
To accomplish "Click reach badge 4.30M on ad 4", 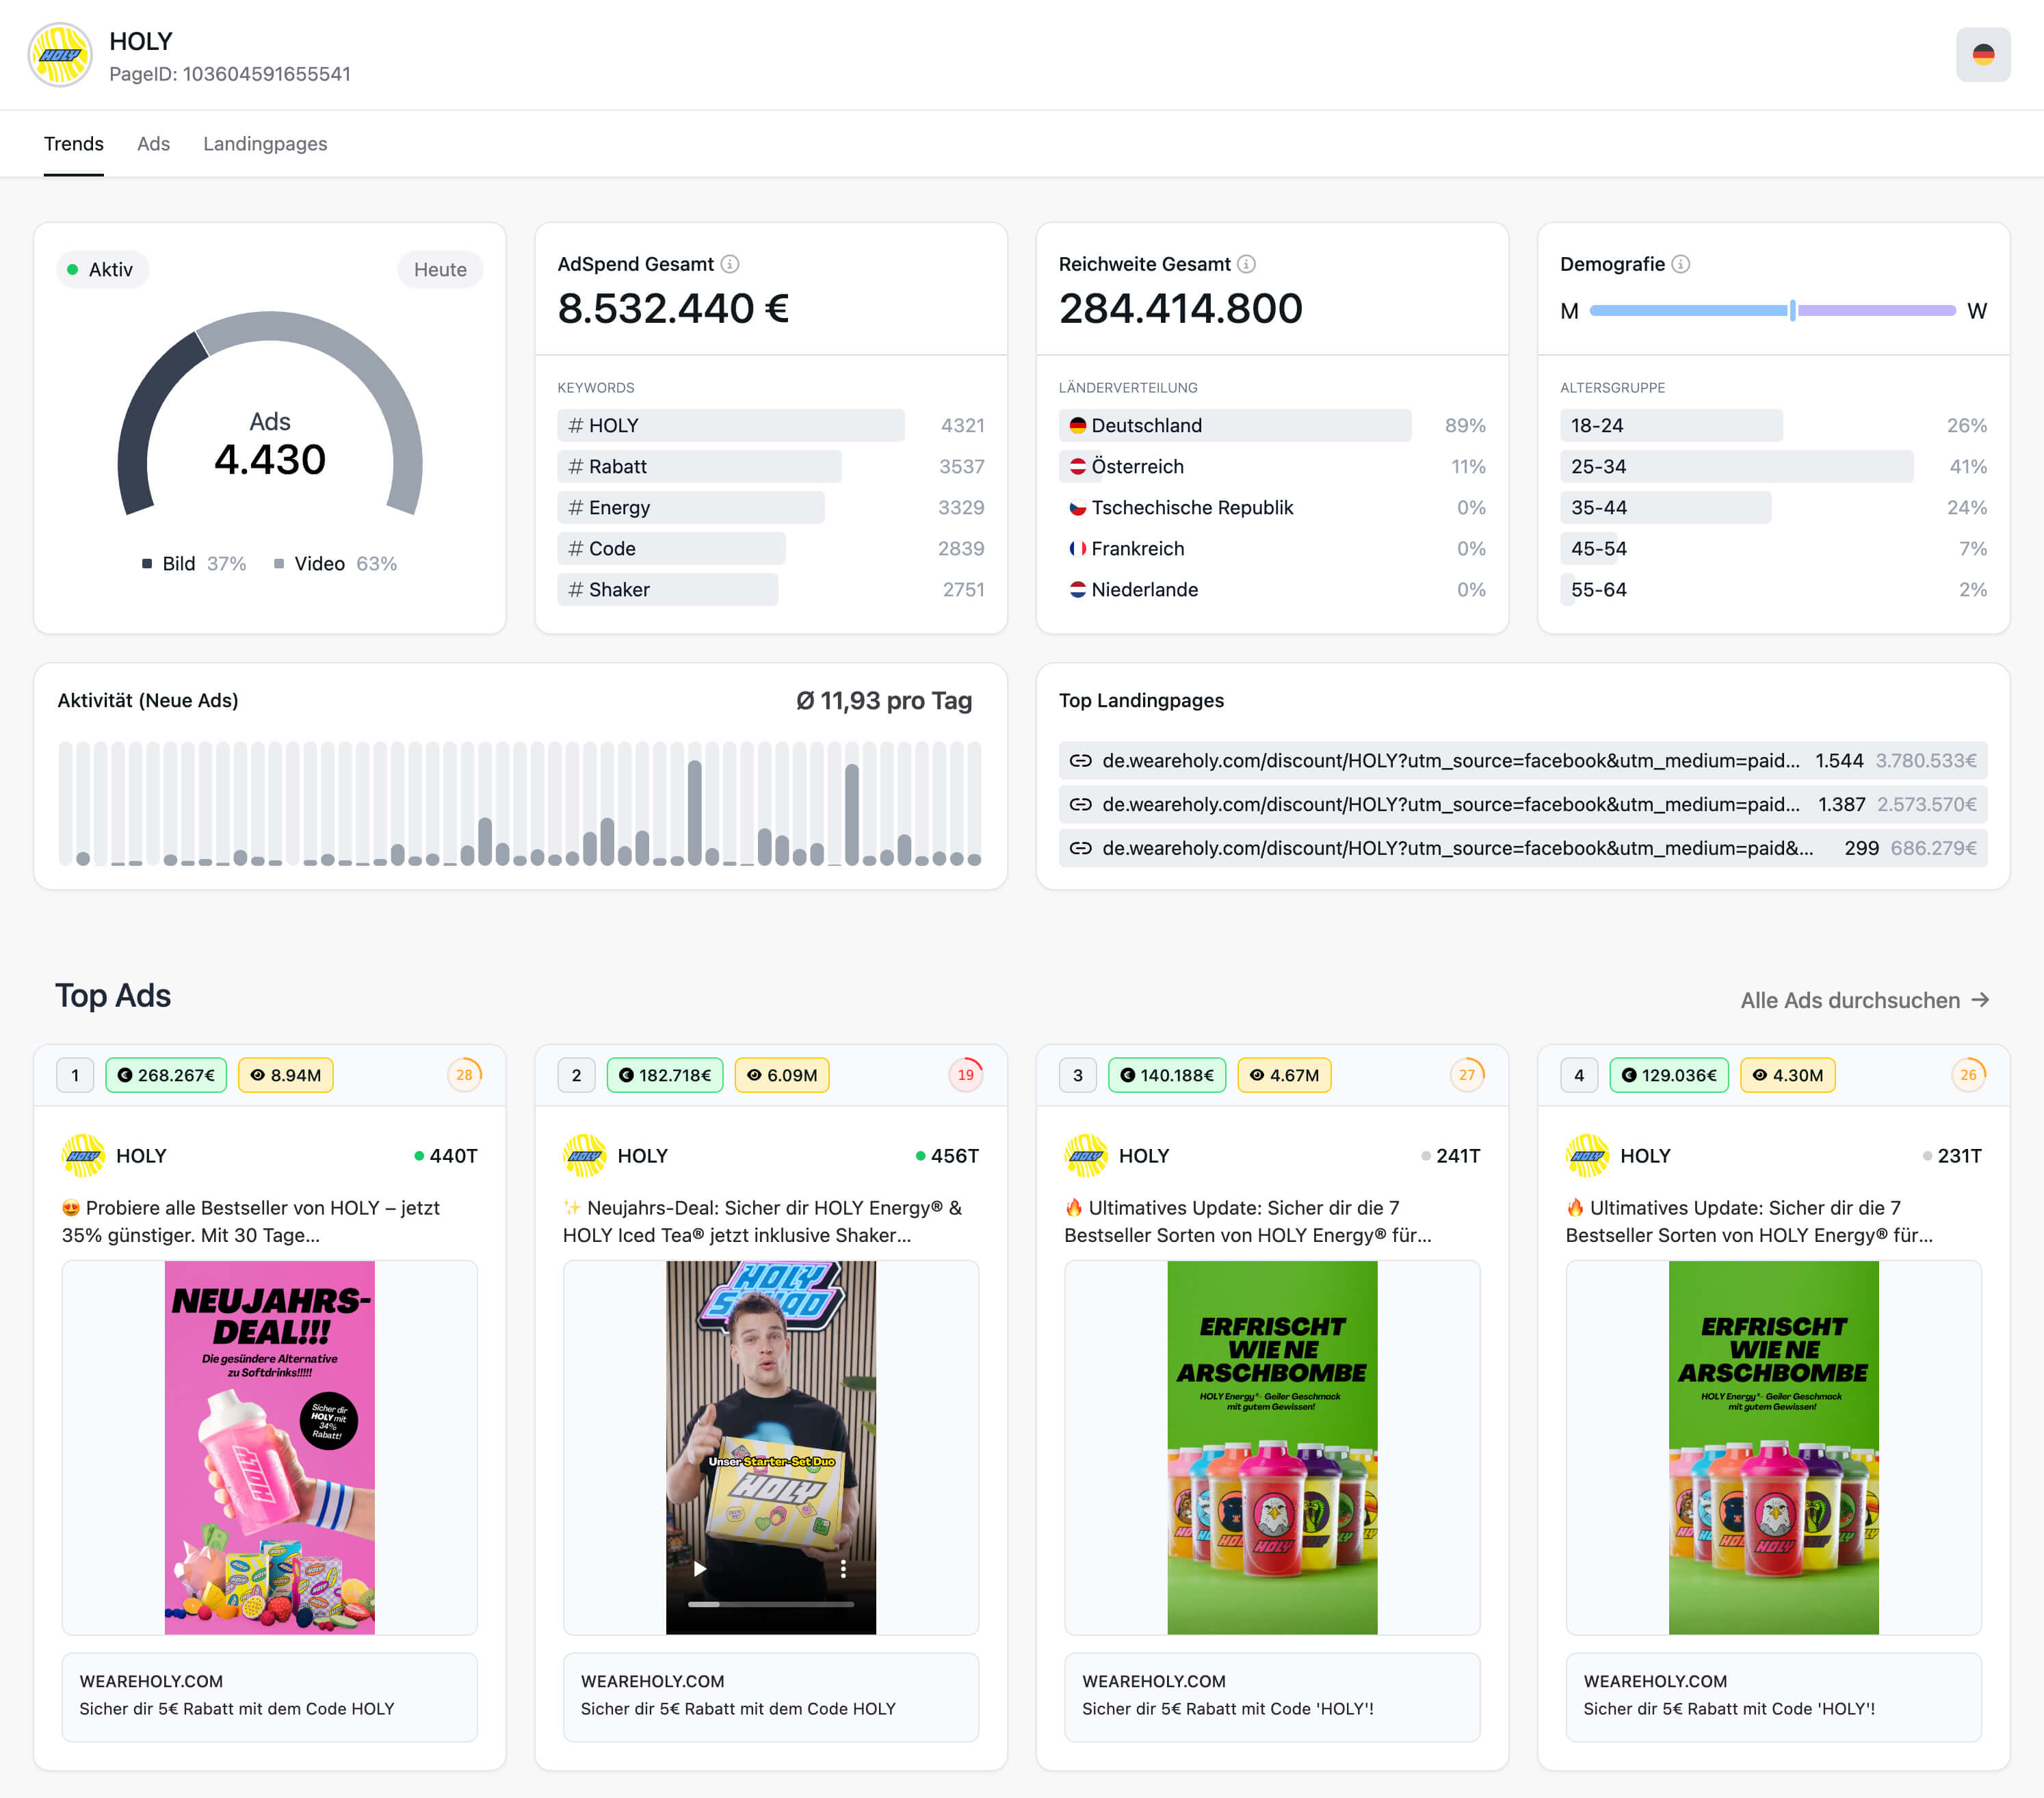I will tap(1788, 1075).
